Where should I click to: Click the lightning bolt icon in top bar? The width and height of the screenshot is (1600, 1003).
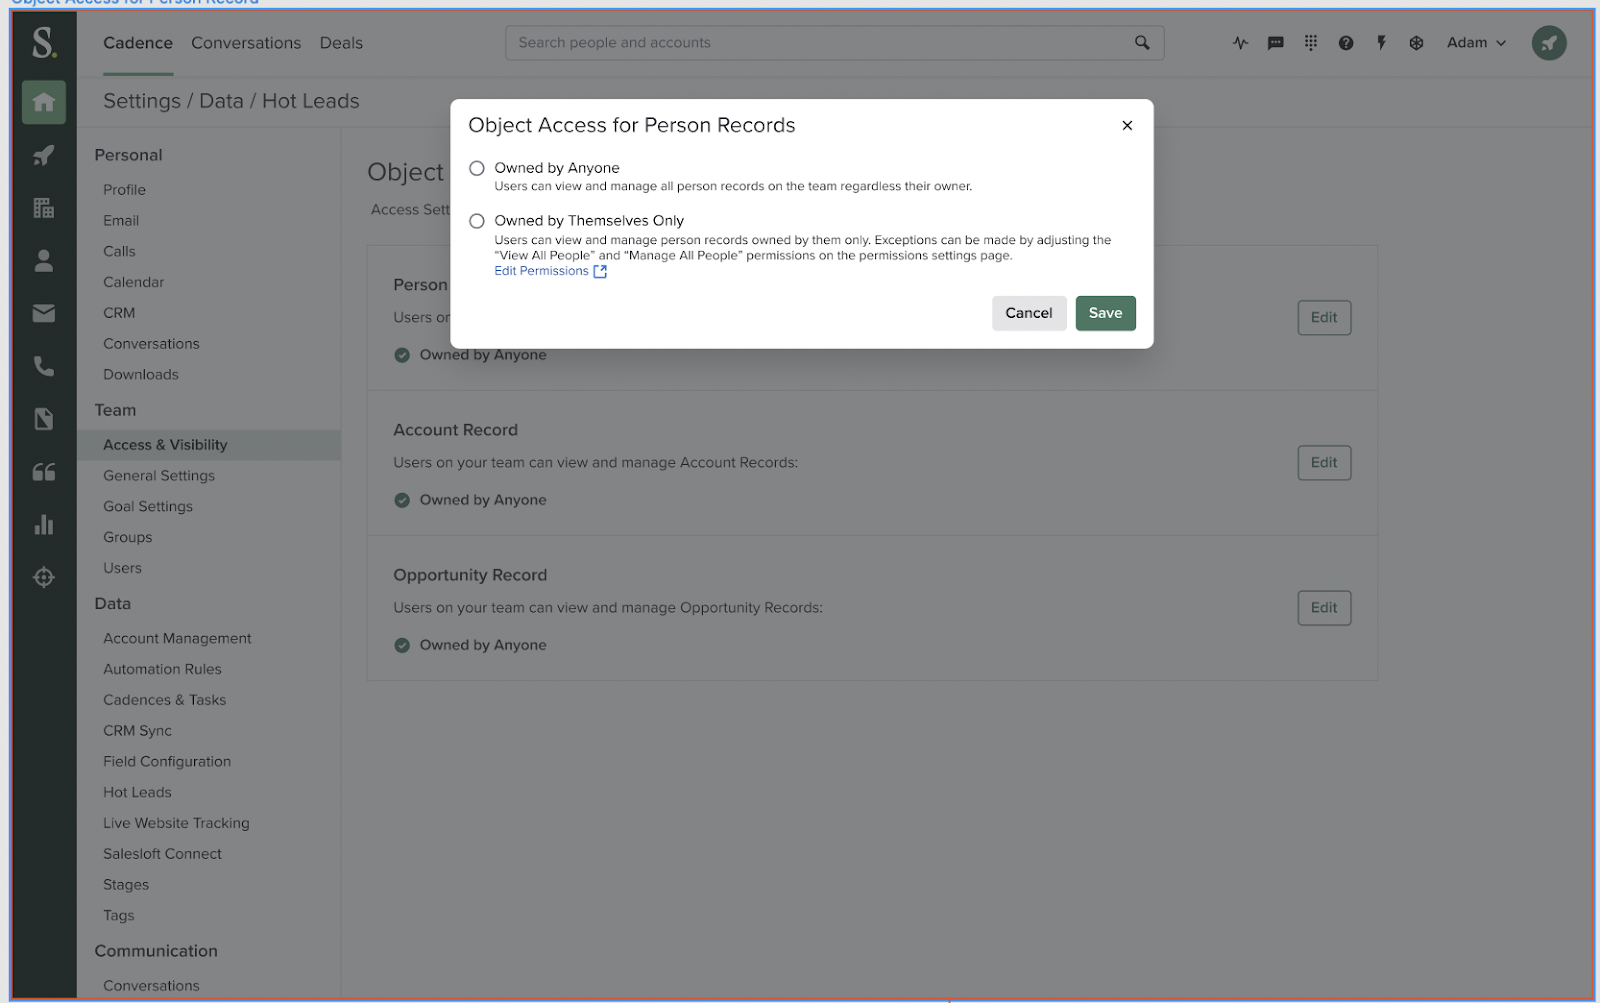coord(1381,43)
